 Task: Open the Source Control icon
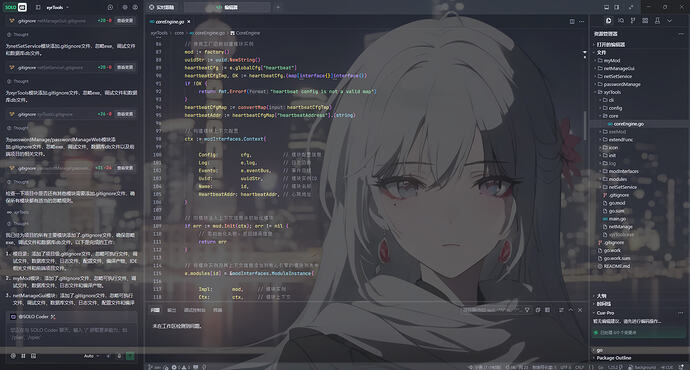pos(633,21)
